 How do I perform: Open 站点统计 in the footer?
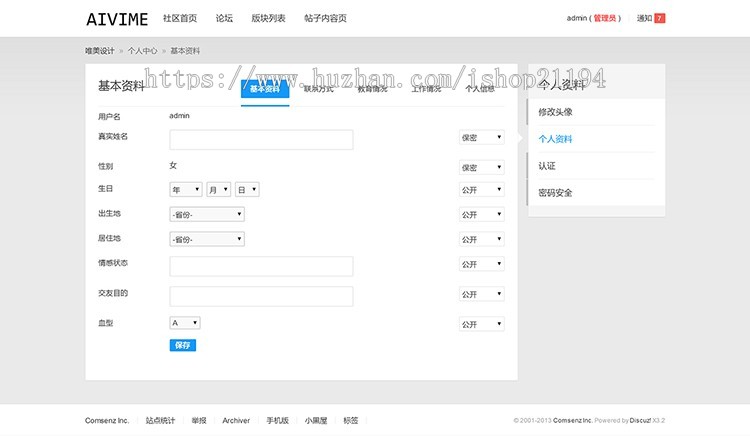160,421
